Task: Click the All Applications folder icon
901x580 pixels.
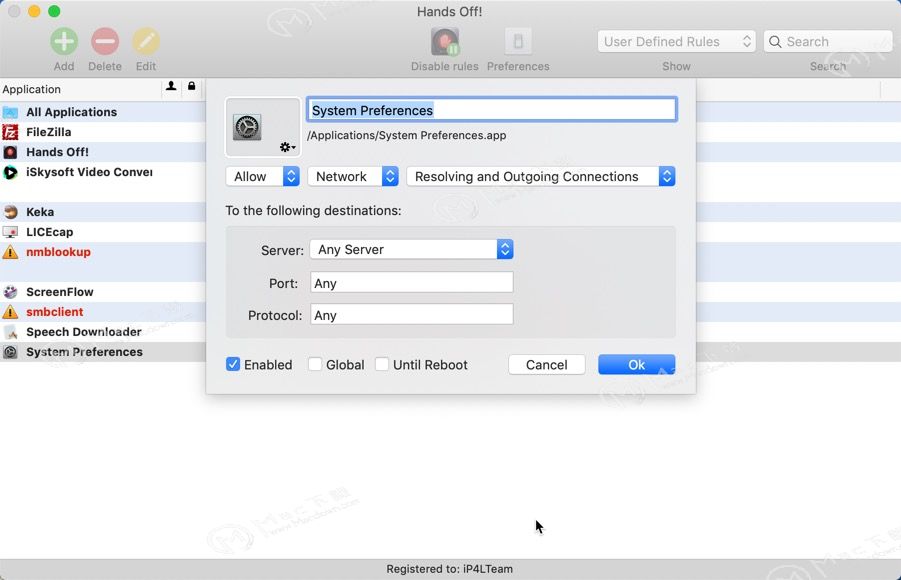Action: coord(10,112)
